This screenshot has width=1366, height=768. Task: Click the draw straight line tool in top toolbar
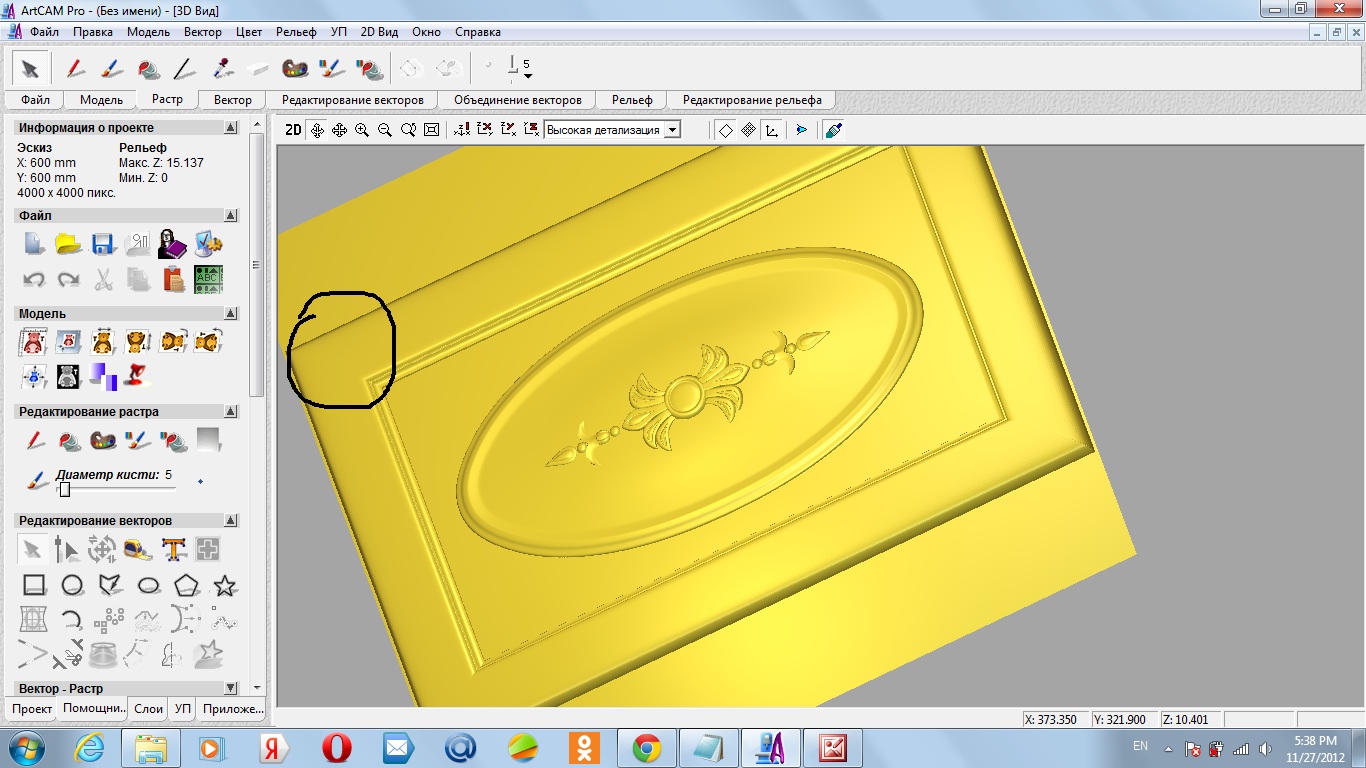(183, 69)
